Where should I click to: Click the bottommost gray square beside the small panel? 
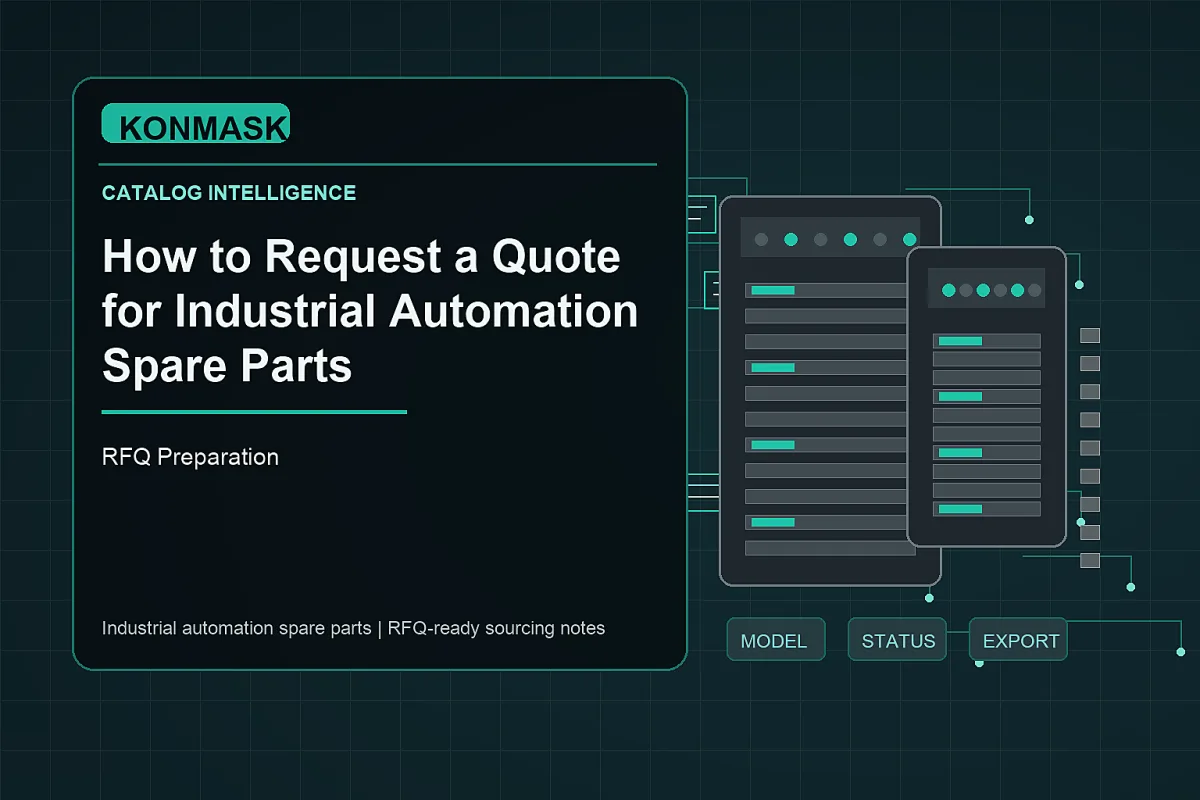click(x=1090, y=560)
